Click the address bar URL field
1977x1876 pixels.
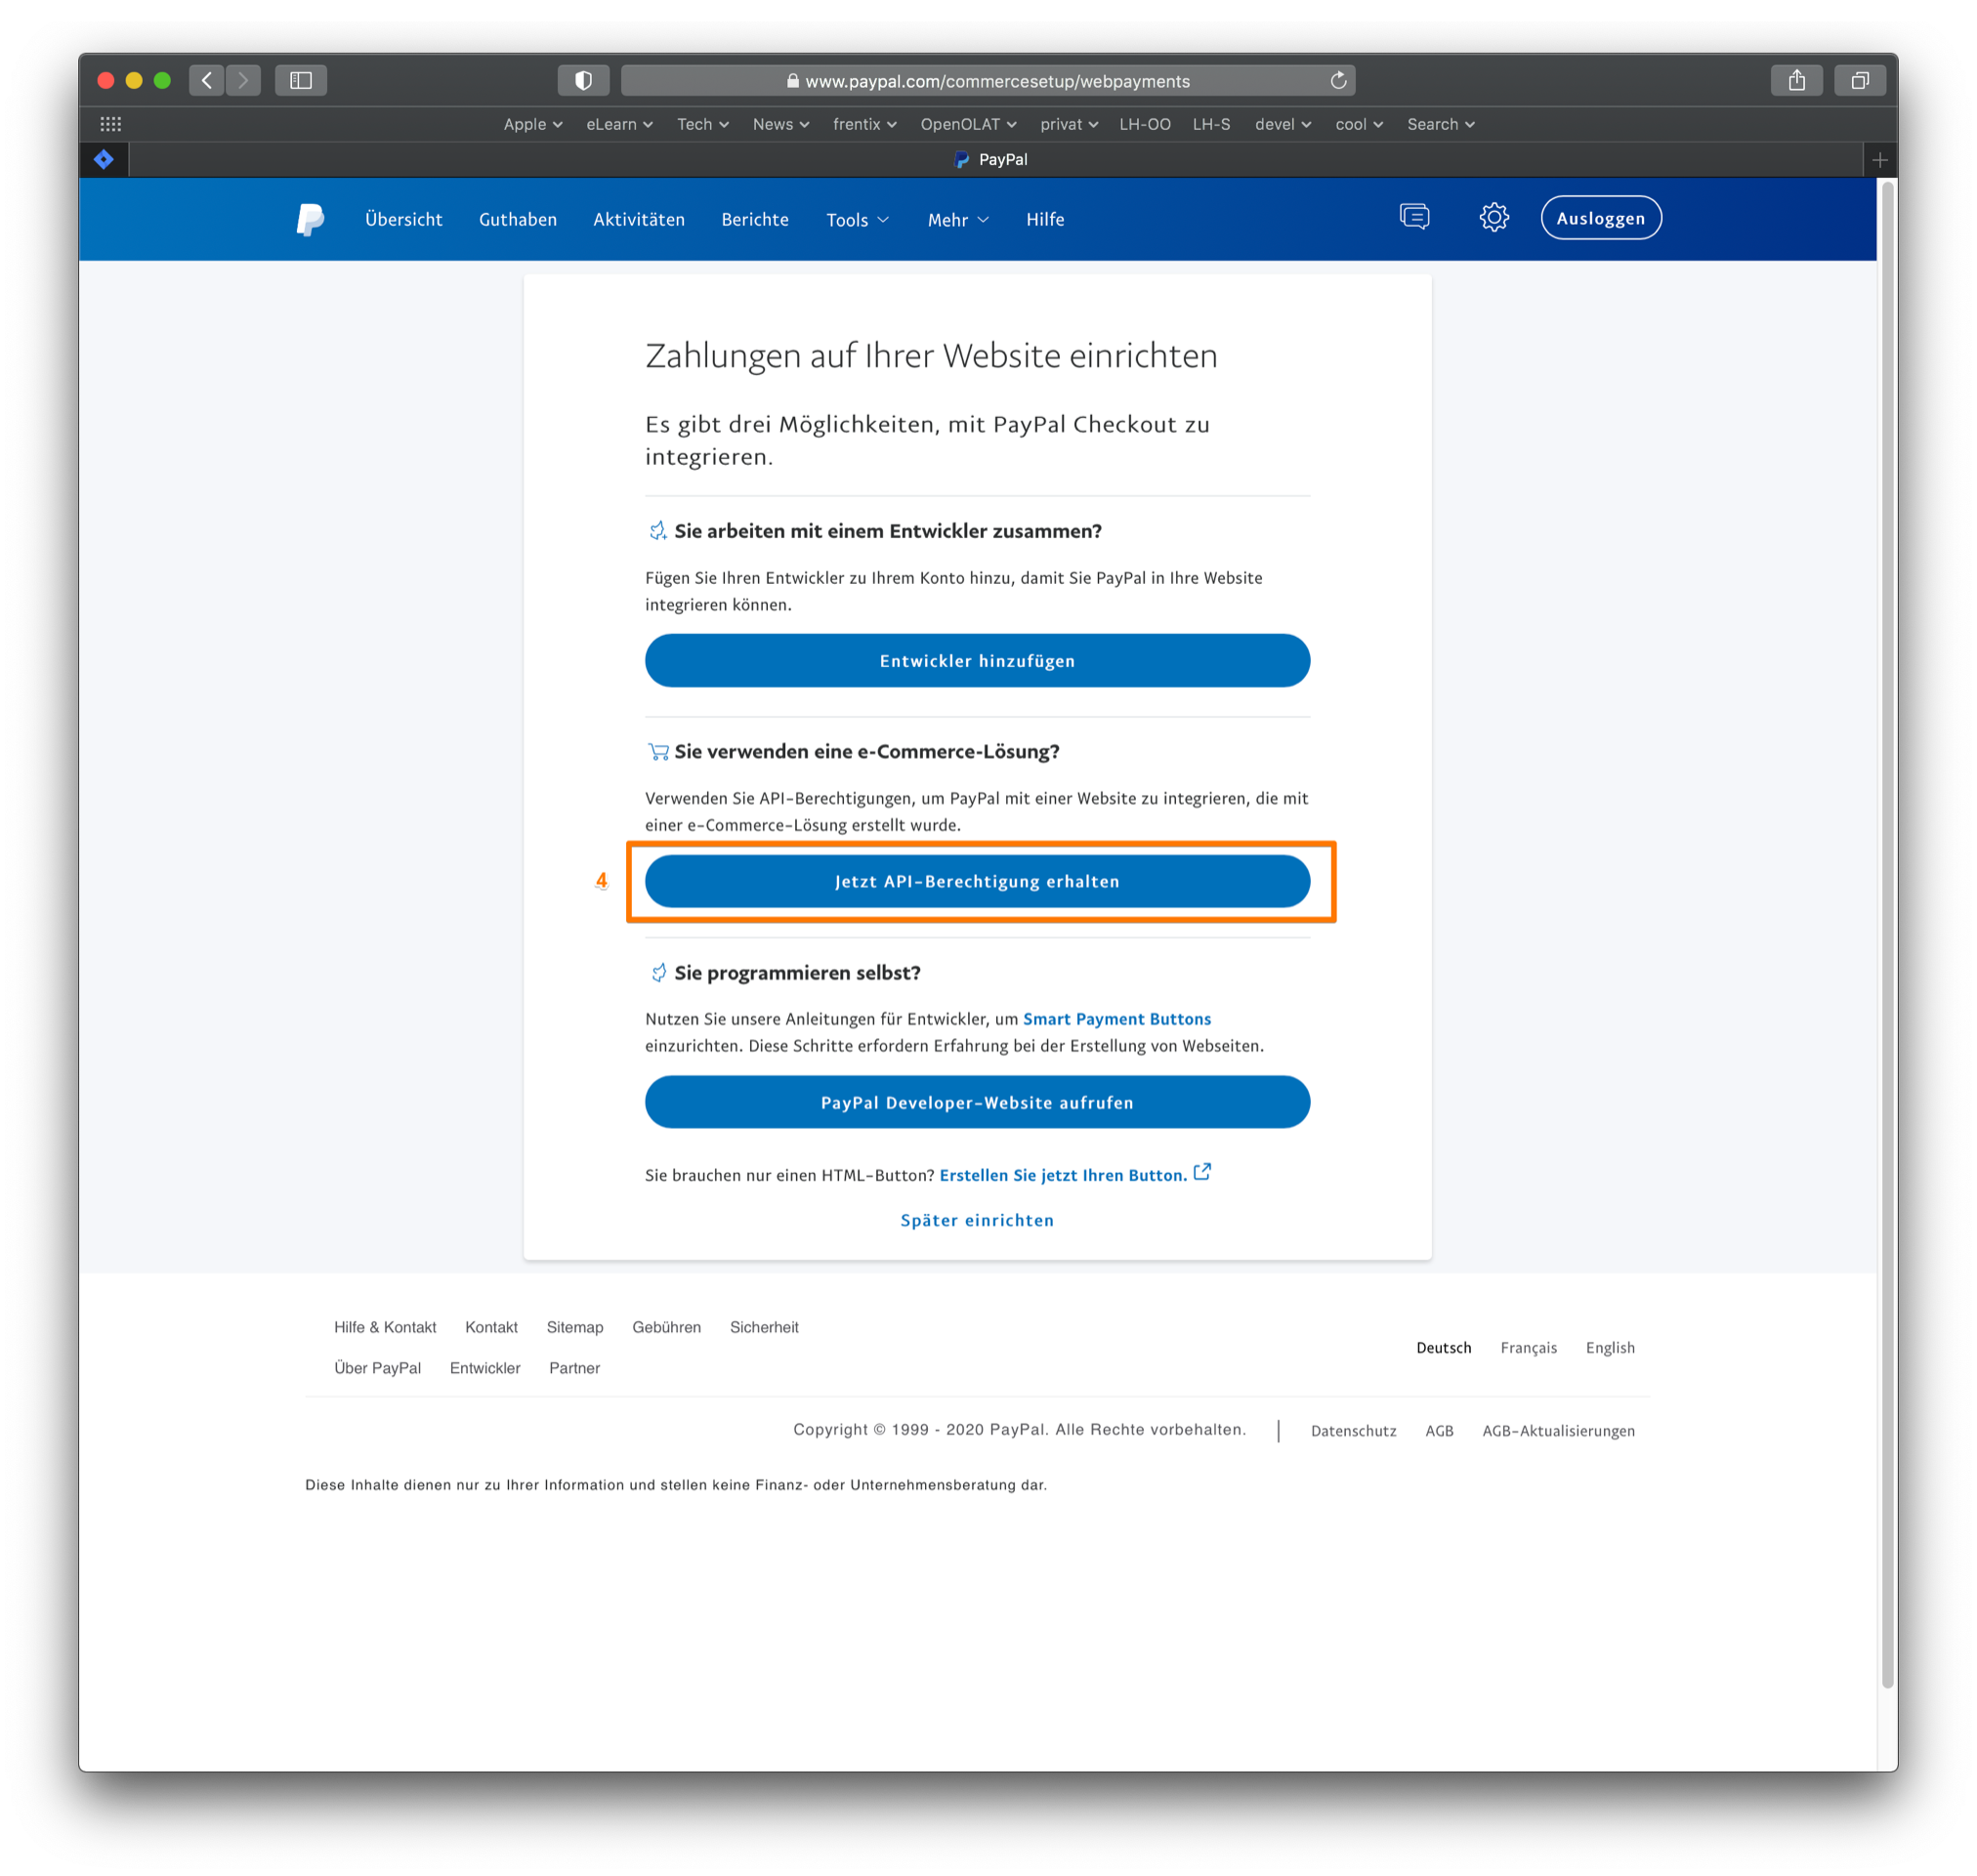point(987,81)
